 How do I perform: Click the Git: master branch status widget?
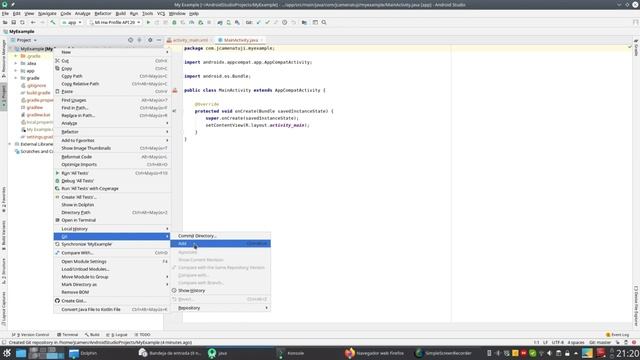point(600,342)
